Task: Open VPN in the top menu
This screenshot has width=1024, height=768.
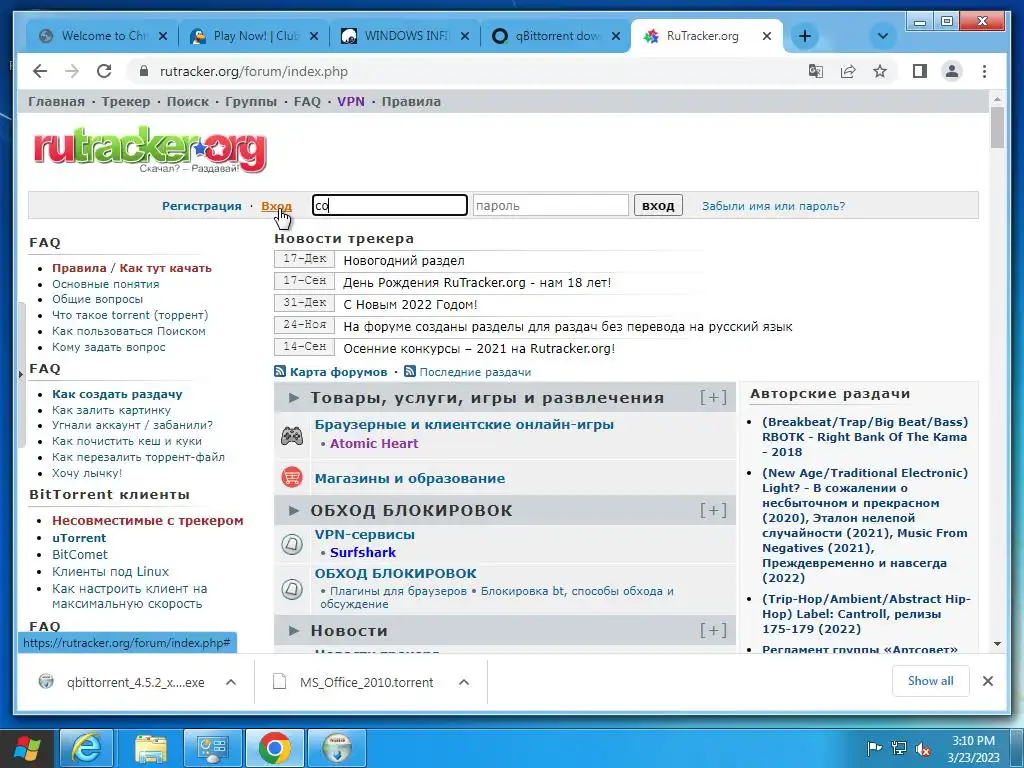Action: tap(351, 101)
